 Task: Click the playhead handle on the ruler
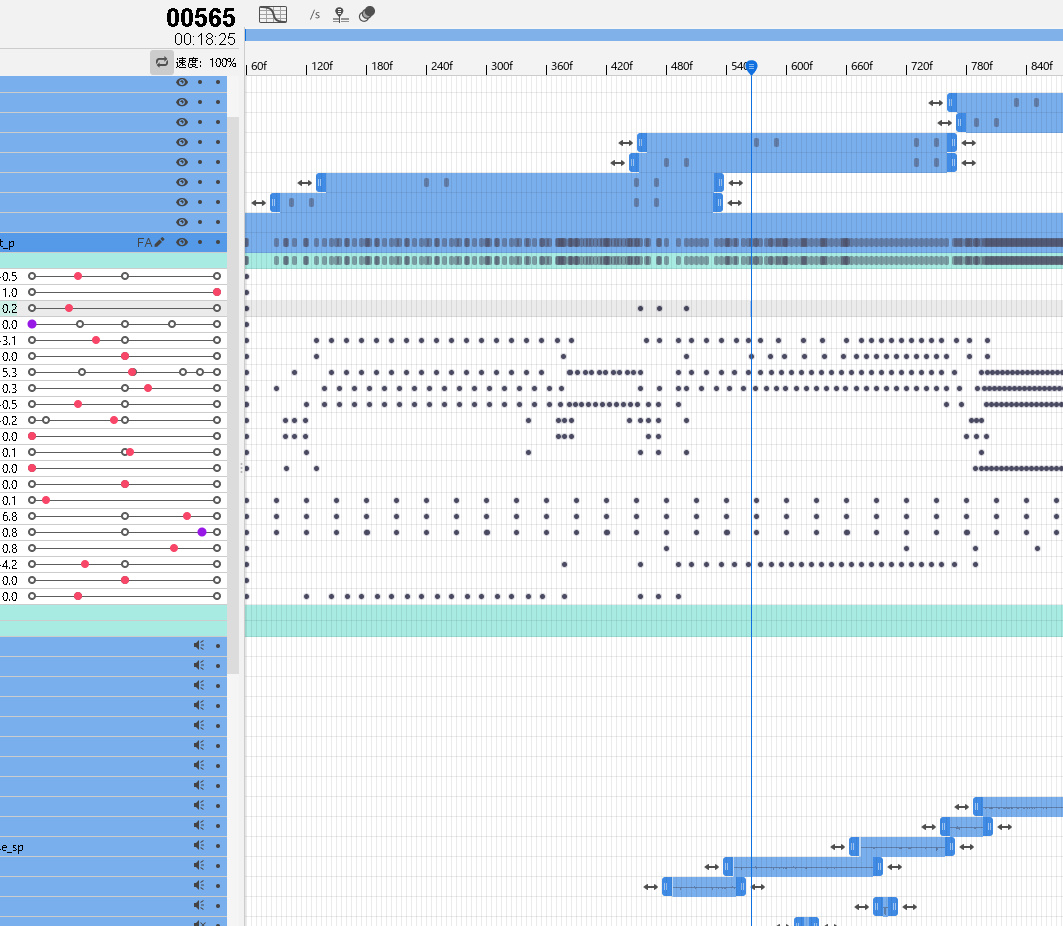point(751,66)
